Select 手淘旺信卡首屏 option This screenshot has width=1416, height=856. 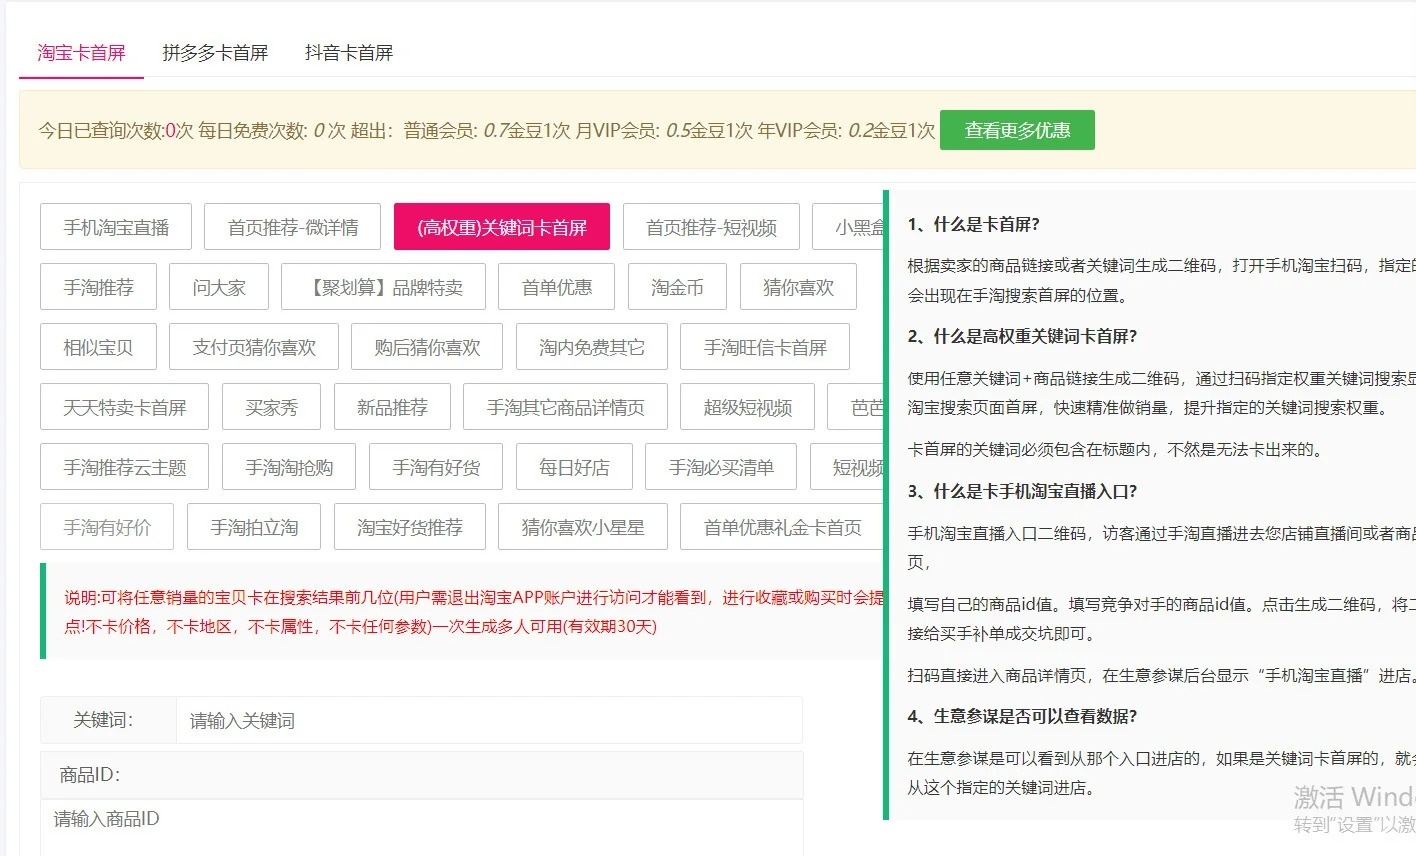765,347
